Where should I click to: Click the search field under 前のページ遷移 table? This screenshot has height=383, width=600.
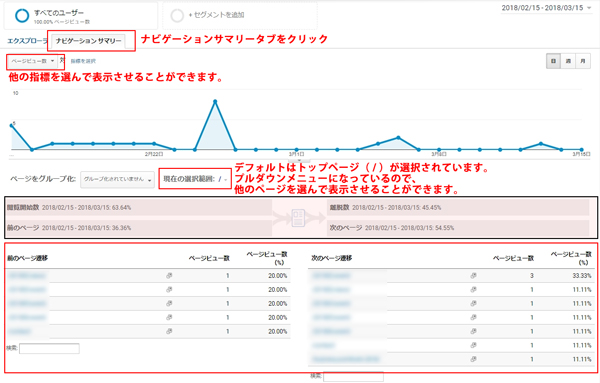49,349
